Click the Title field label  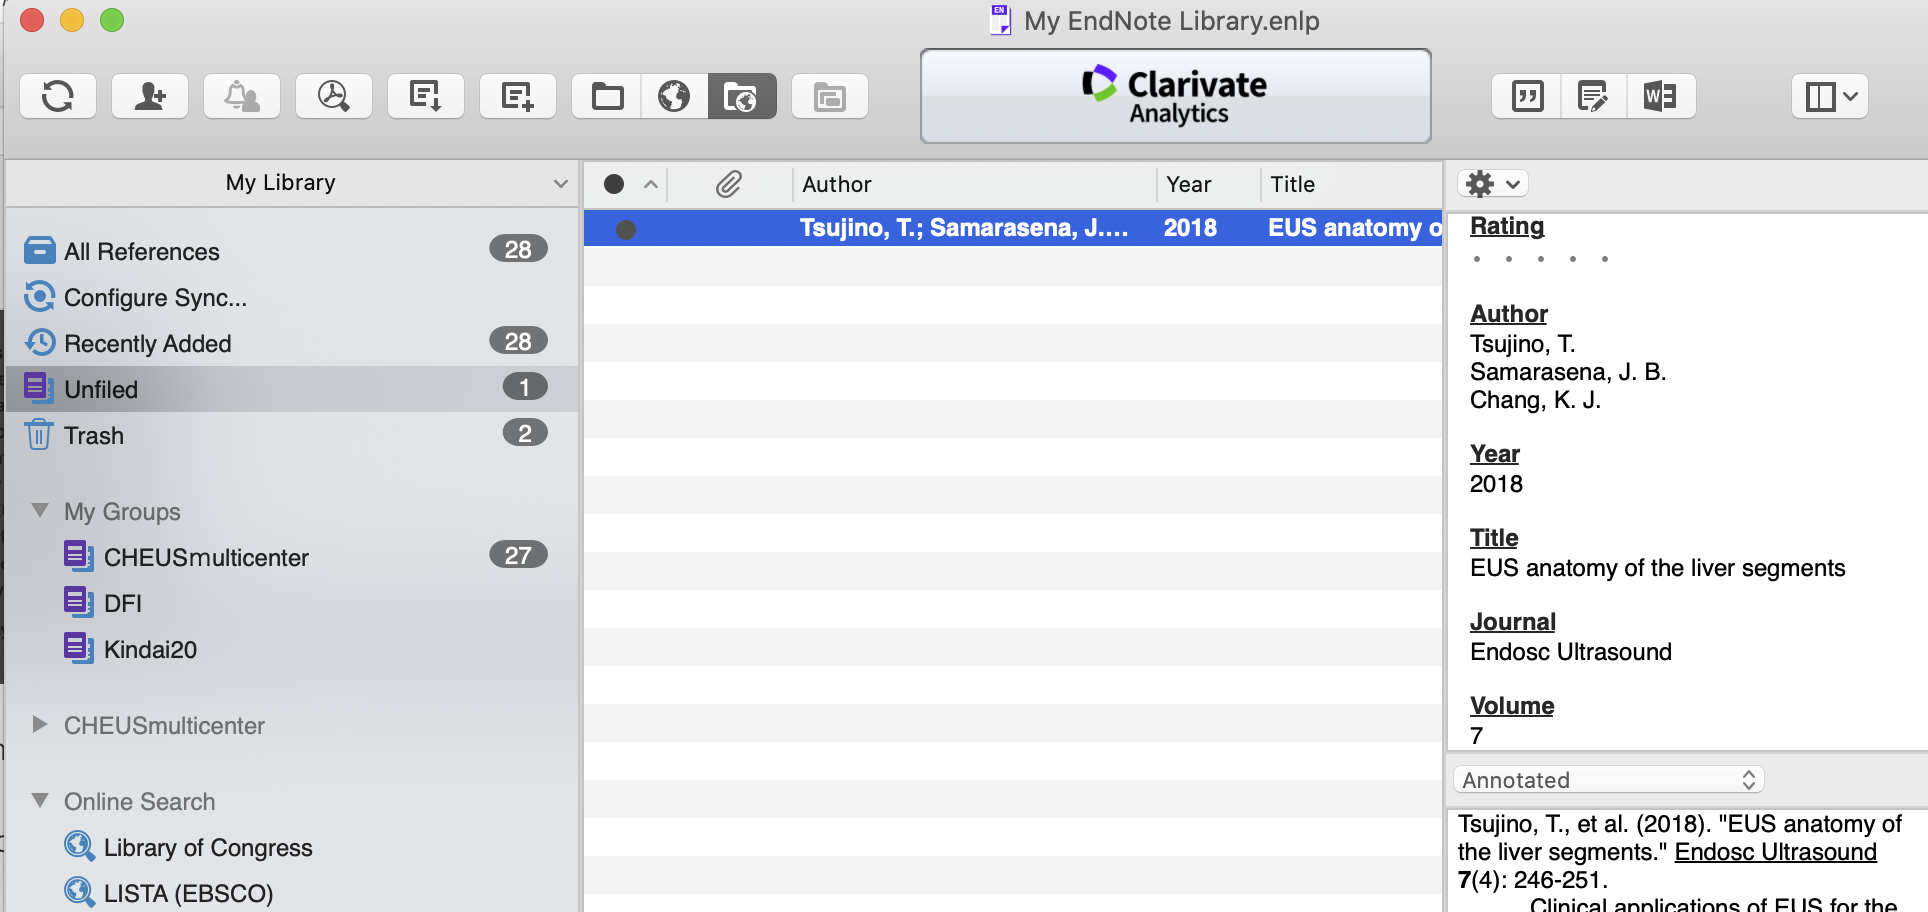[1494, 538]
